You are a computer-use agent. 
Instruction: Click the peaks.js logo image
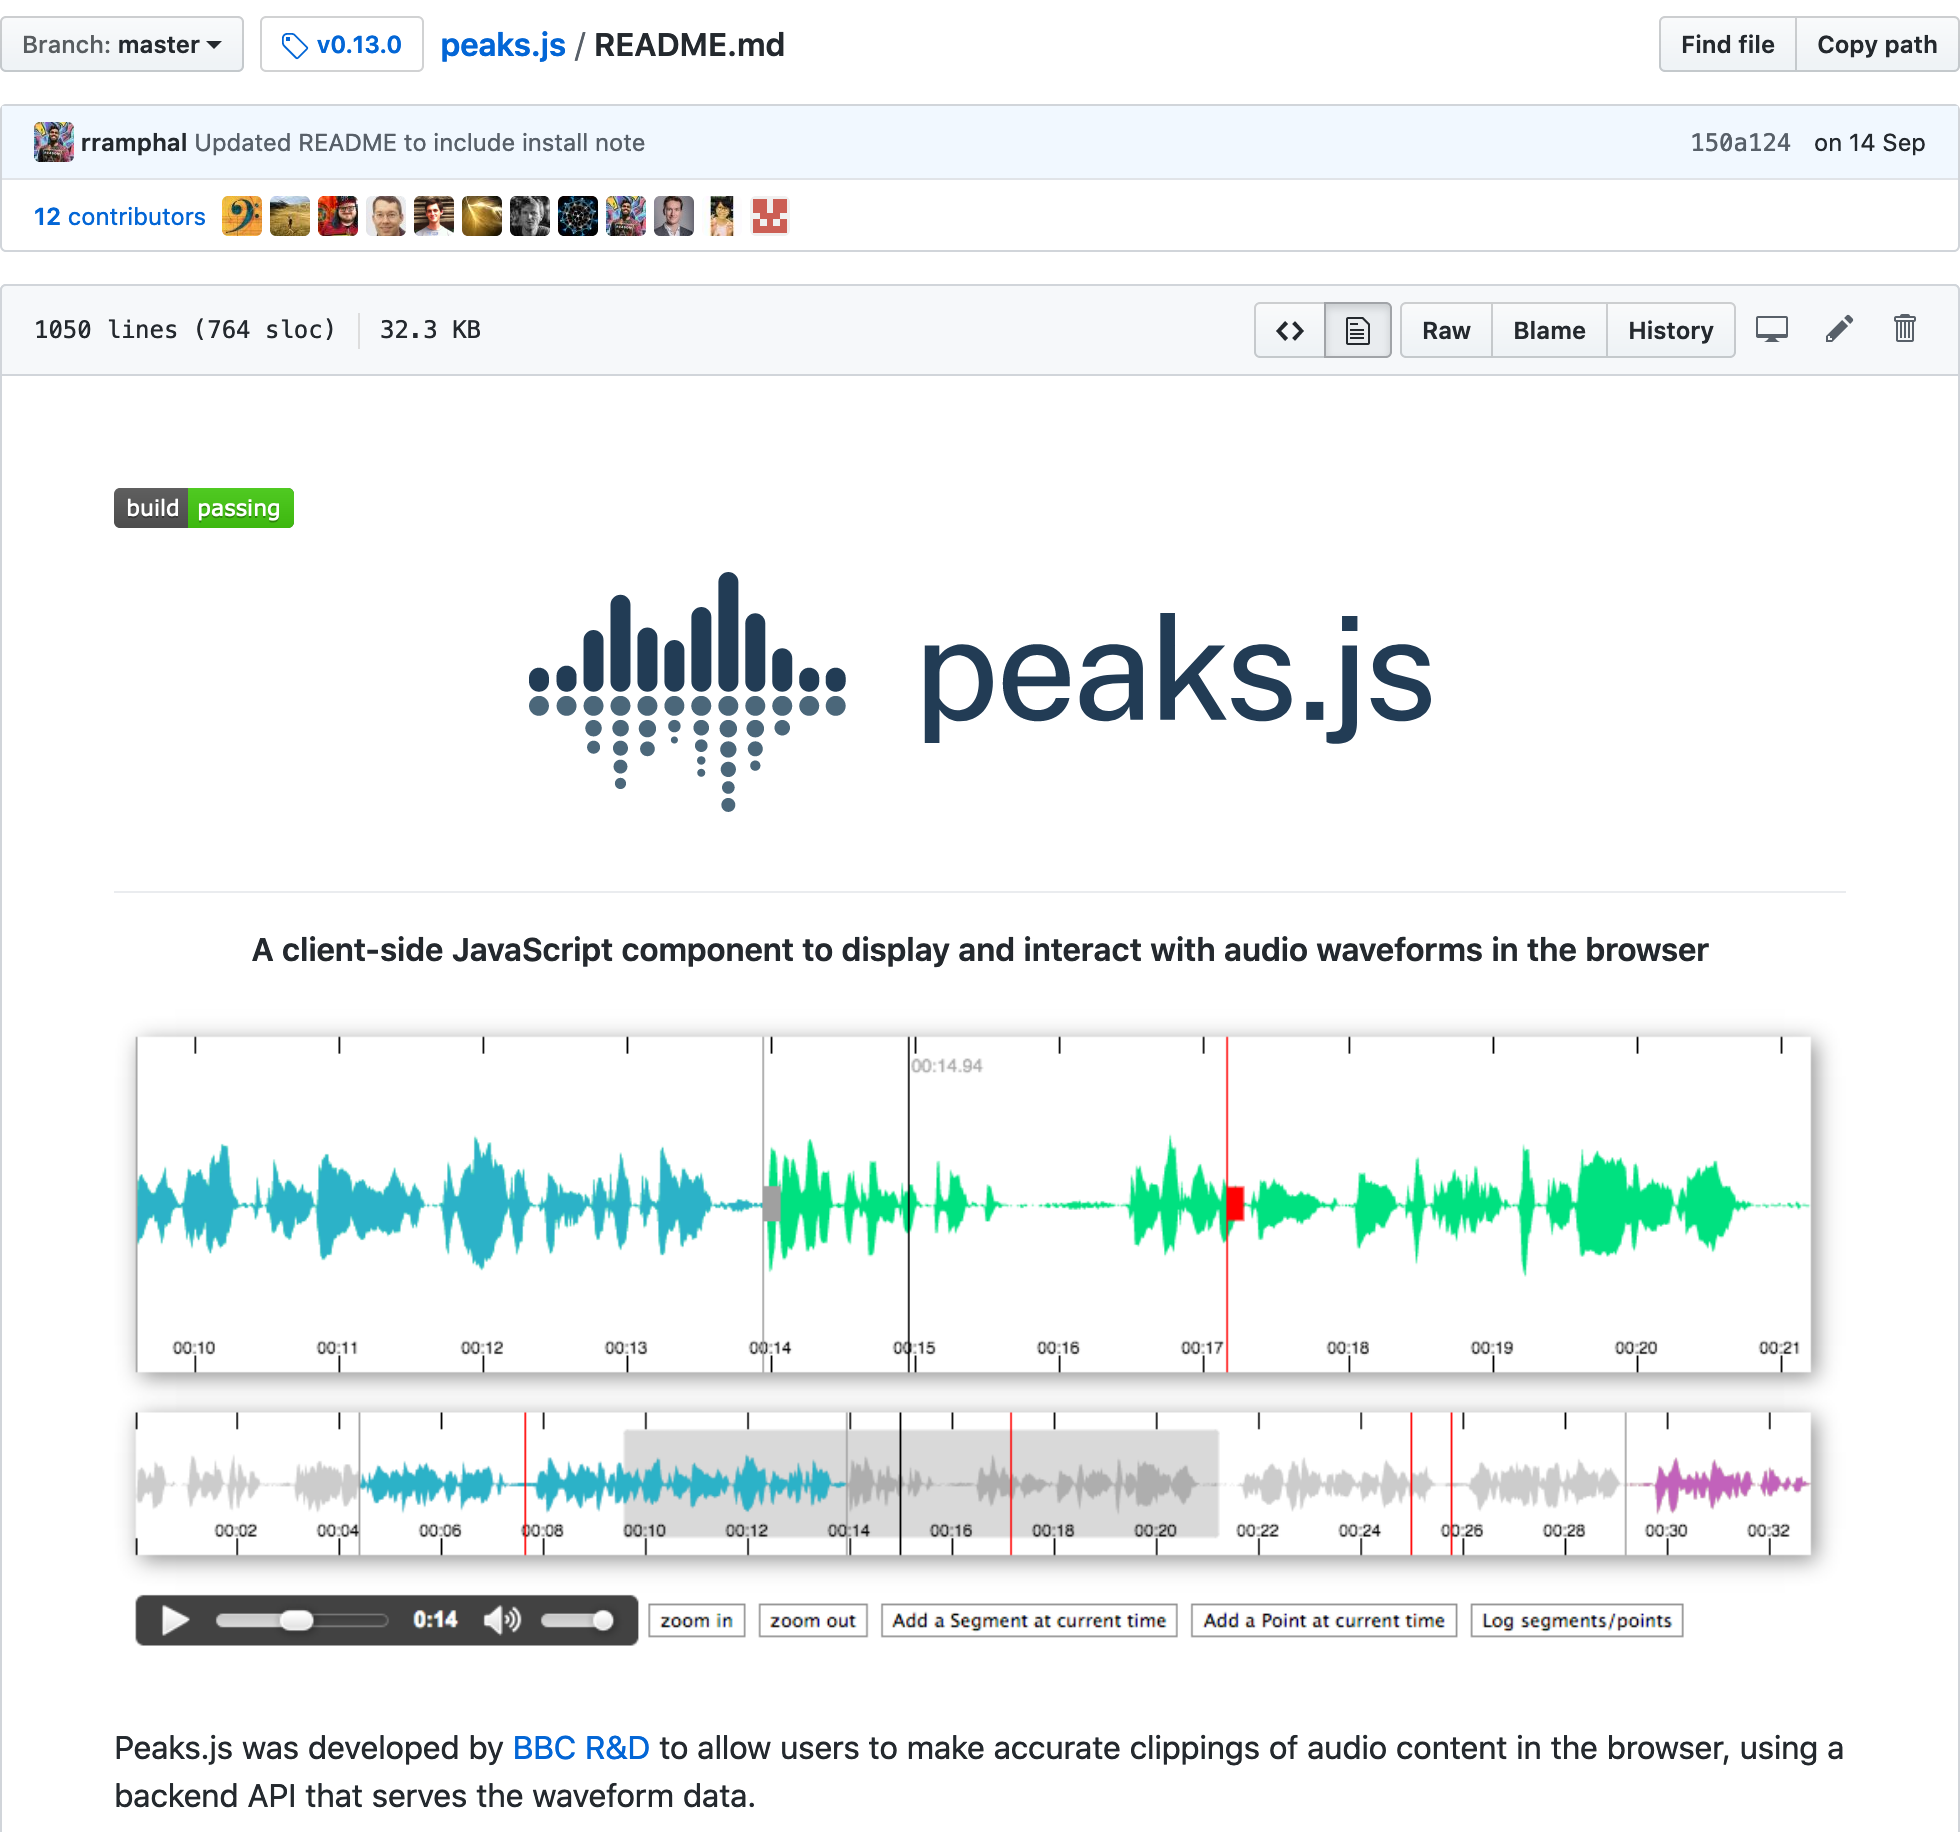click(x=980, y=690)
